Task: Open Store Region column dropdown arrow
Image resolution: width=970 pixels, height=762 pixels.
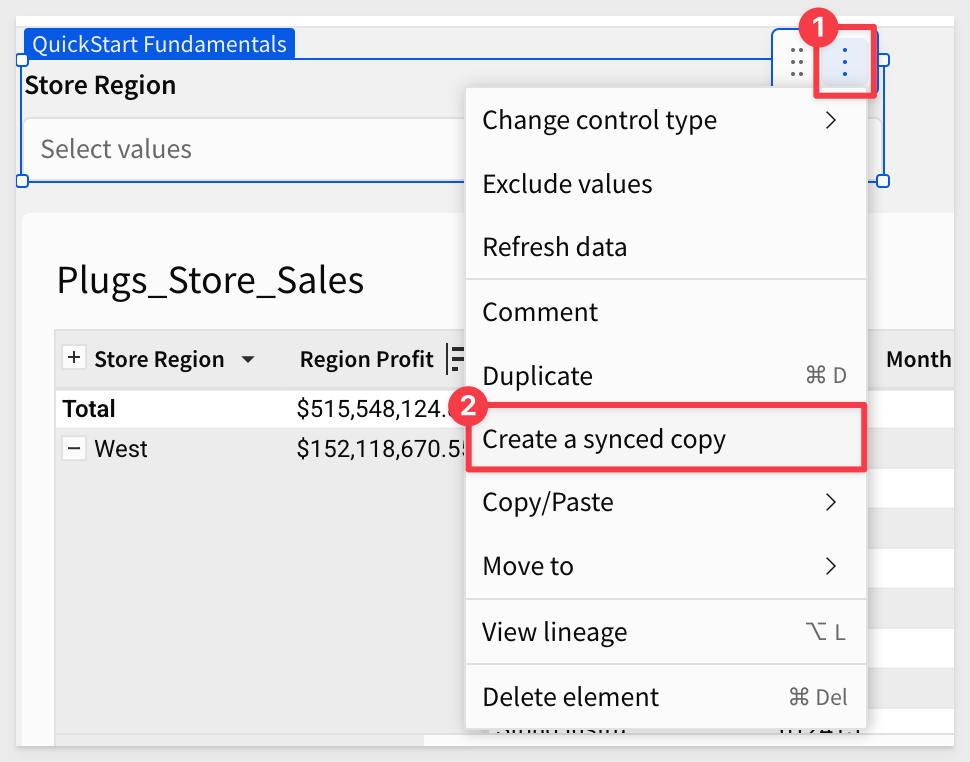Action: pyautogui.click(x=248, y=360)
